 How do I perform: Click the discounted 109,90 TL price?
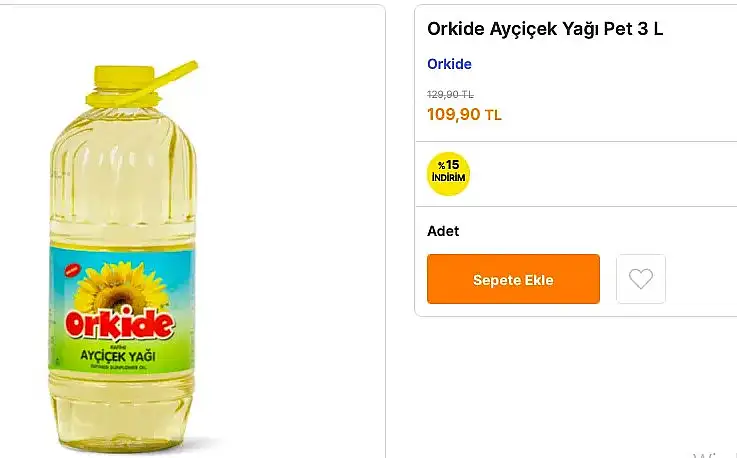464,114
